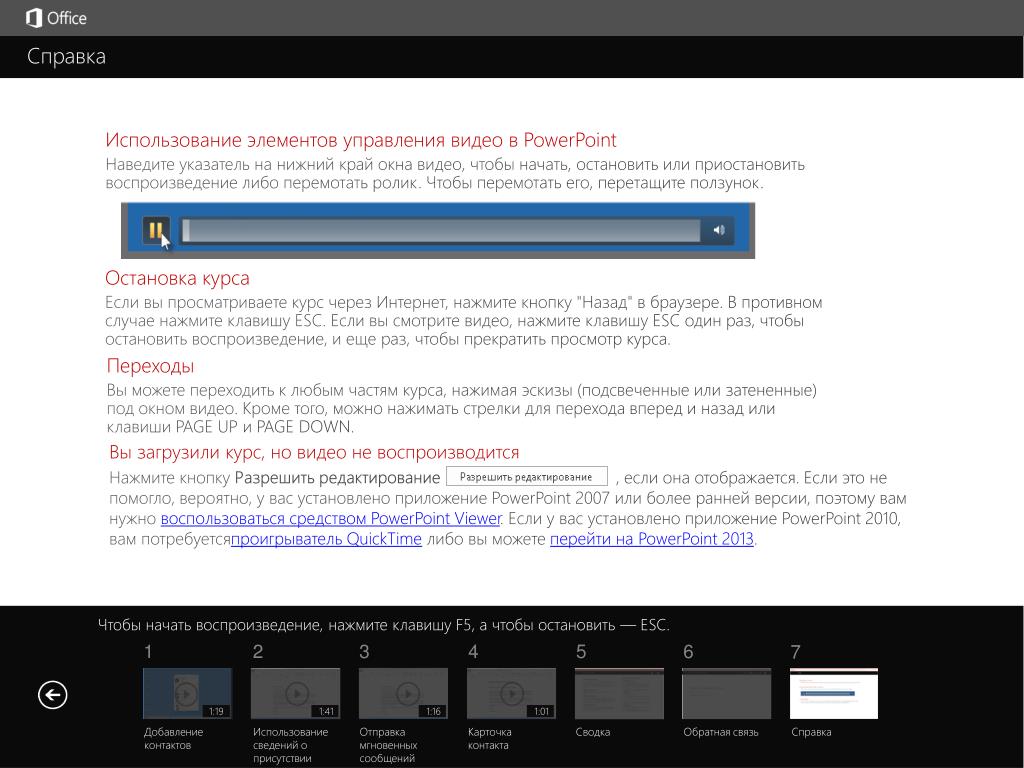
Task: Open thumbnail 6 Обратная связь
Action: tap(726, 693)
